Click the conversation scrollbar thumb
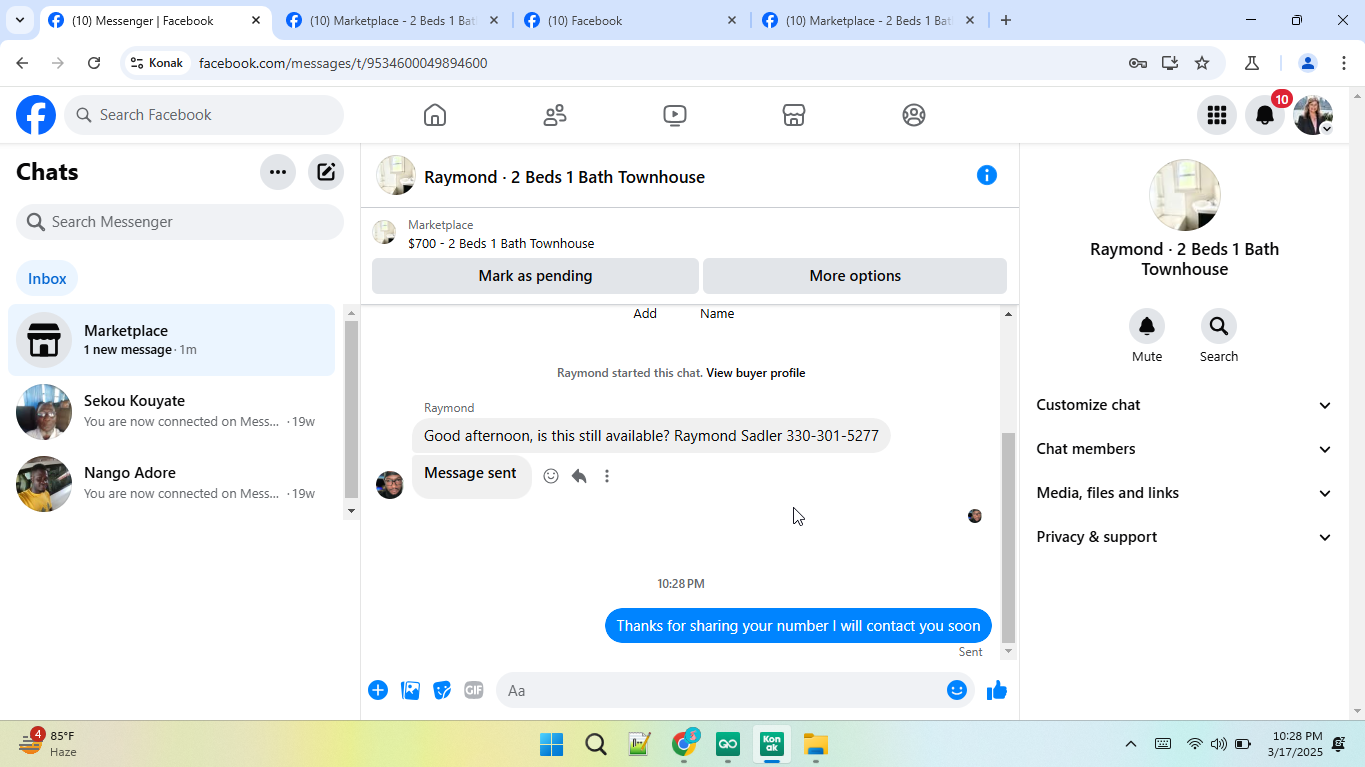 [1008, 537]
